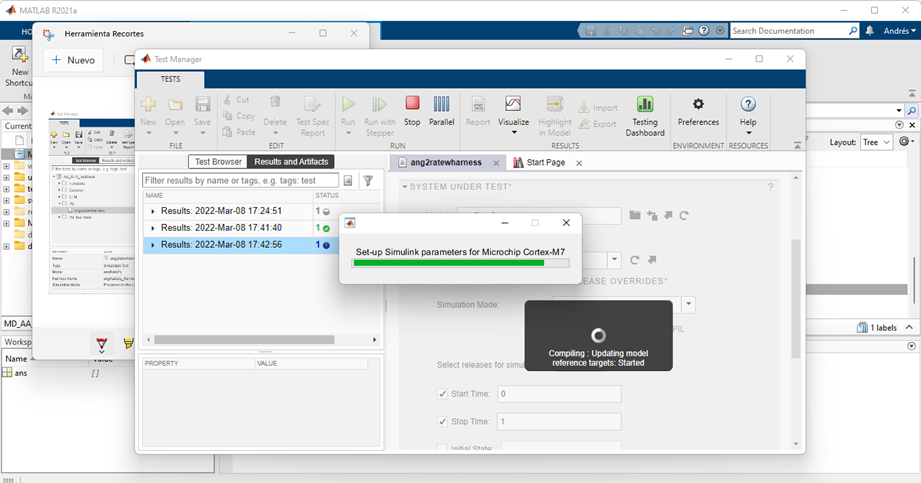Screen dimensions: 921x483
Task: Toggle the Initial State checkbox
Action: click(444, 448)
